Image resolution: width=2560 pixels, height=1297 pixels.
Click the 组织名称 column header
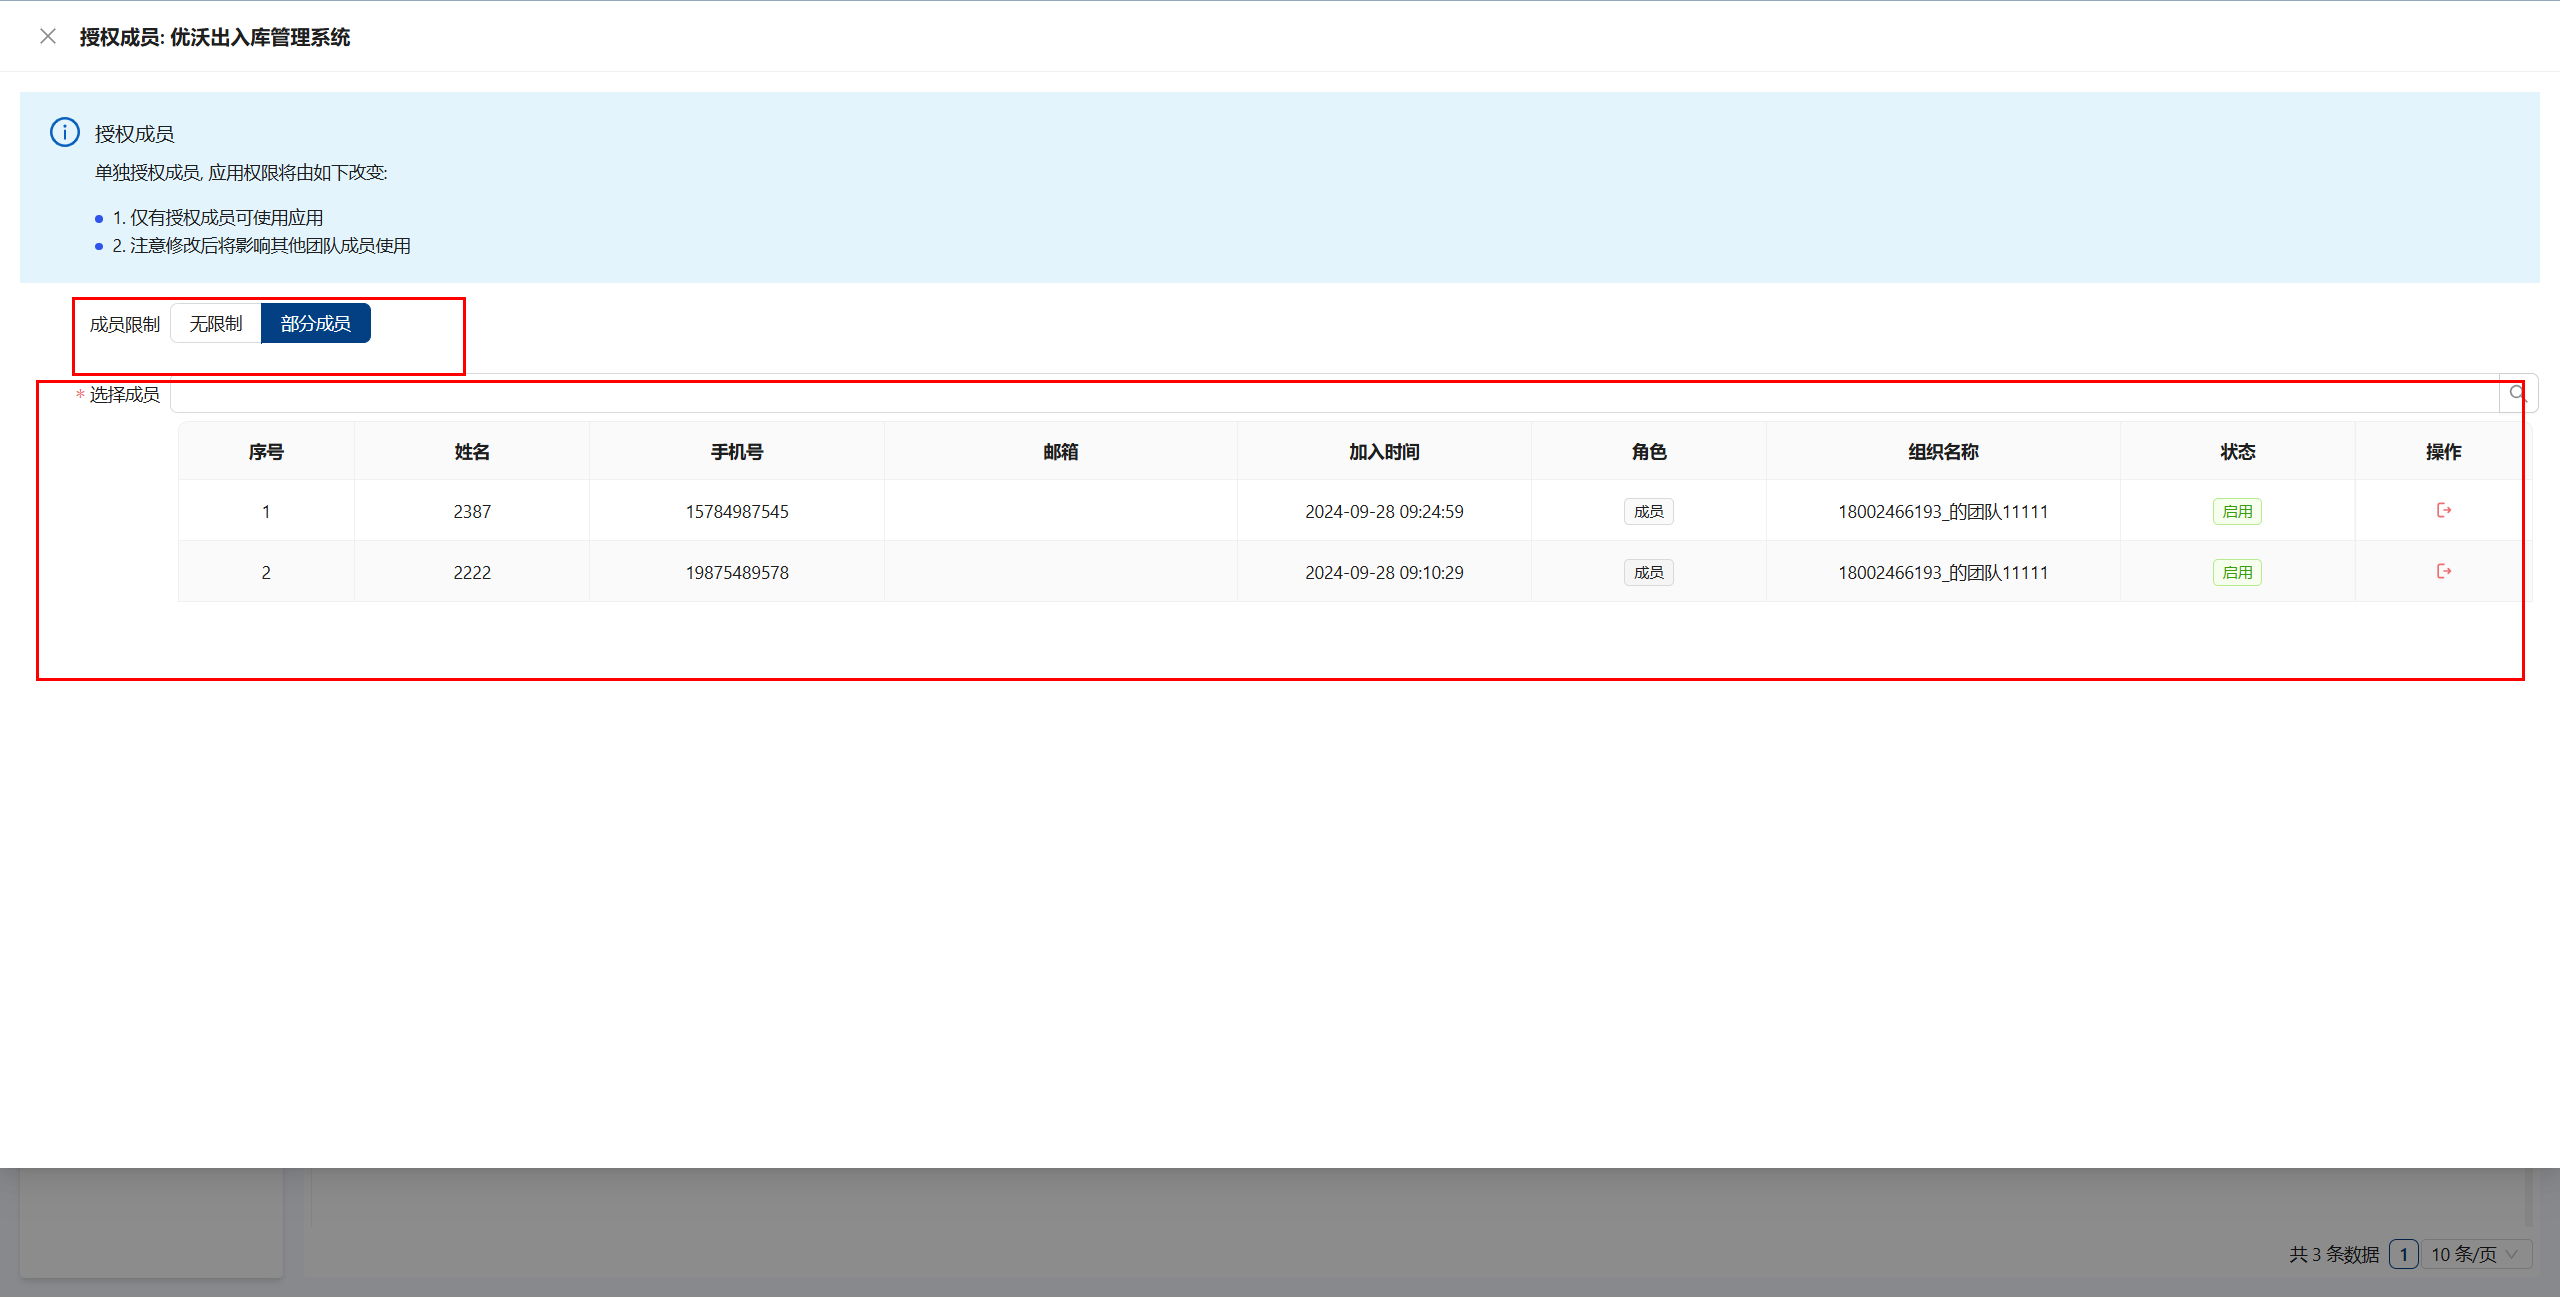click(1942, 451)
